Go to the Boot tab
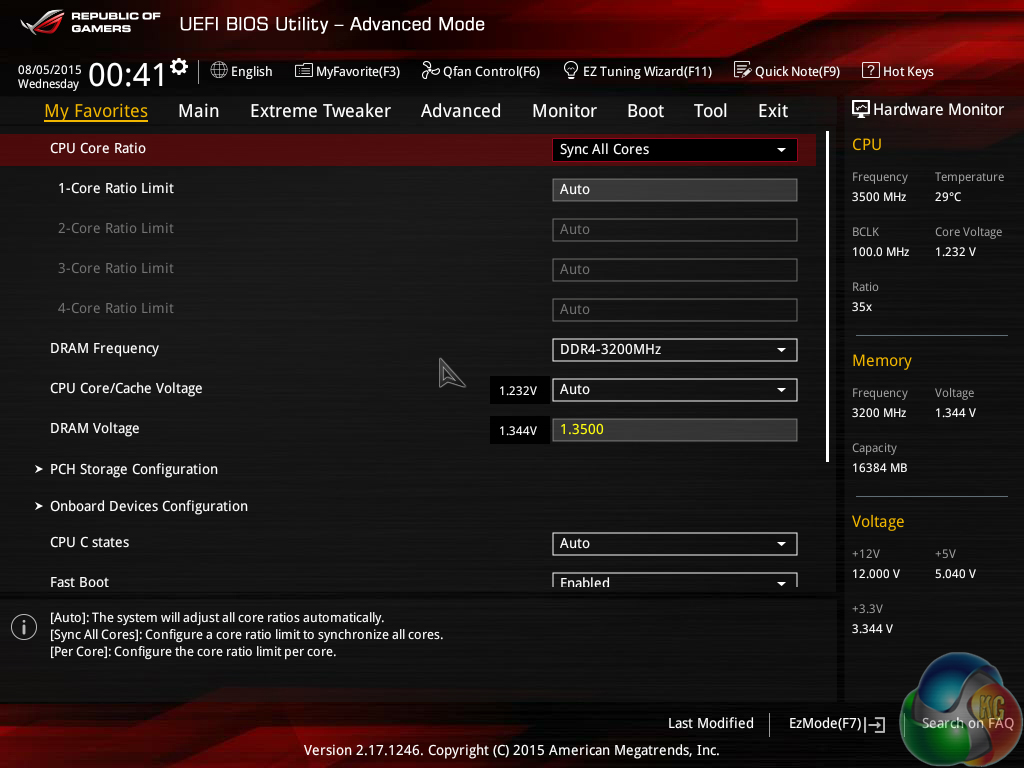 coord(645,111)
